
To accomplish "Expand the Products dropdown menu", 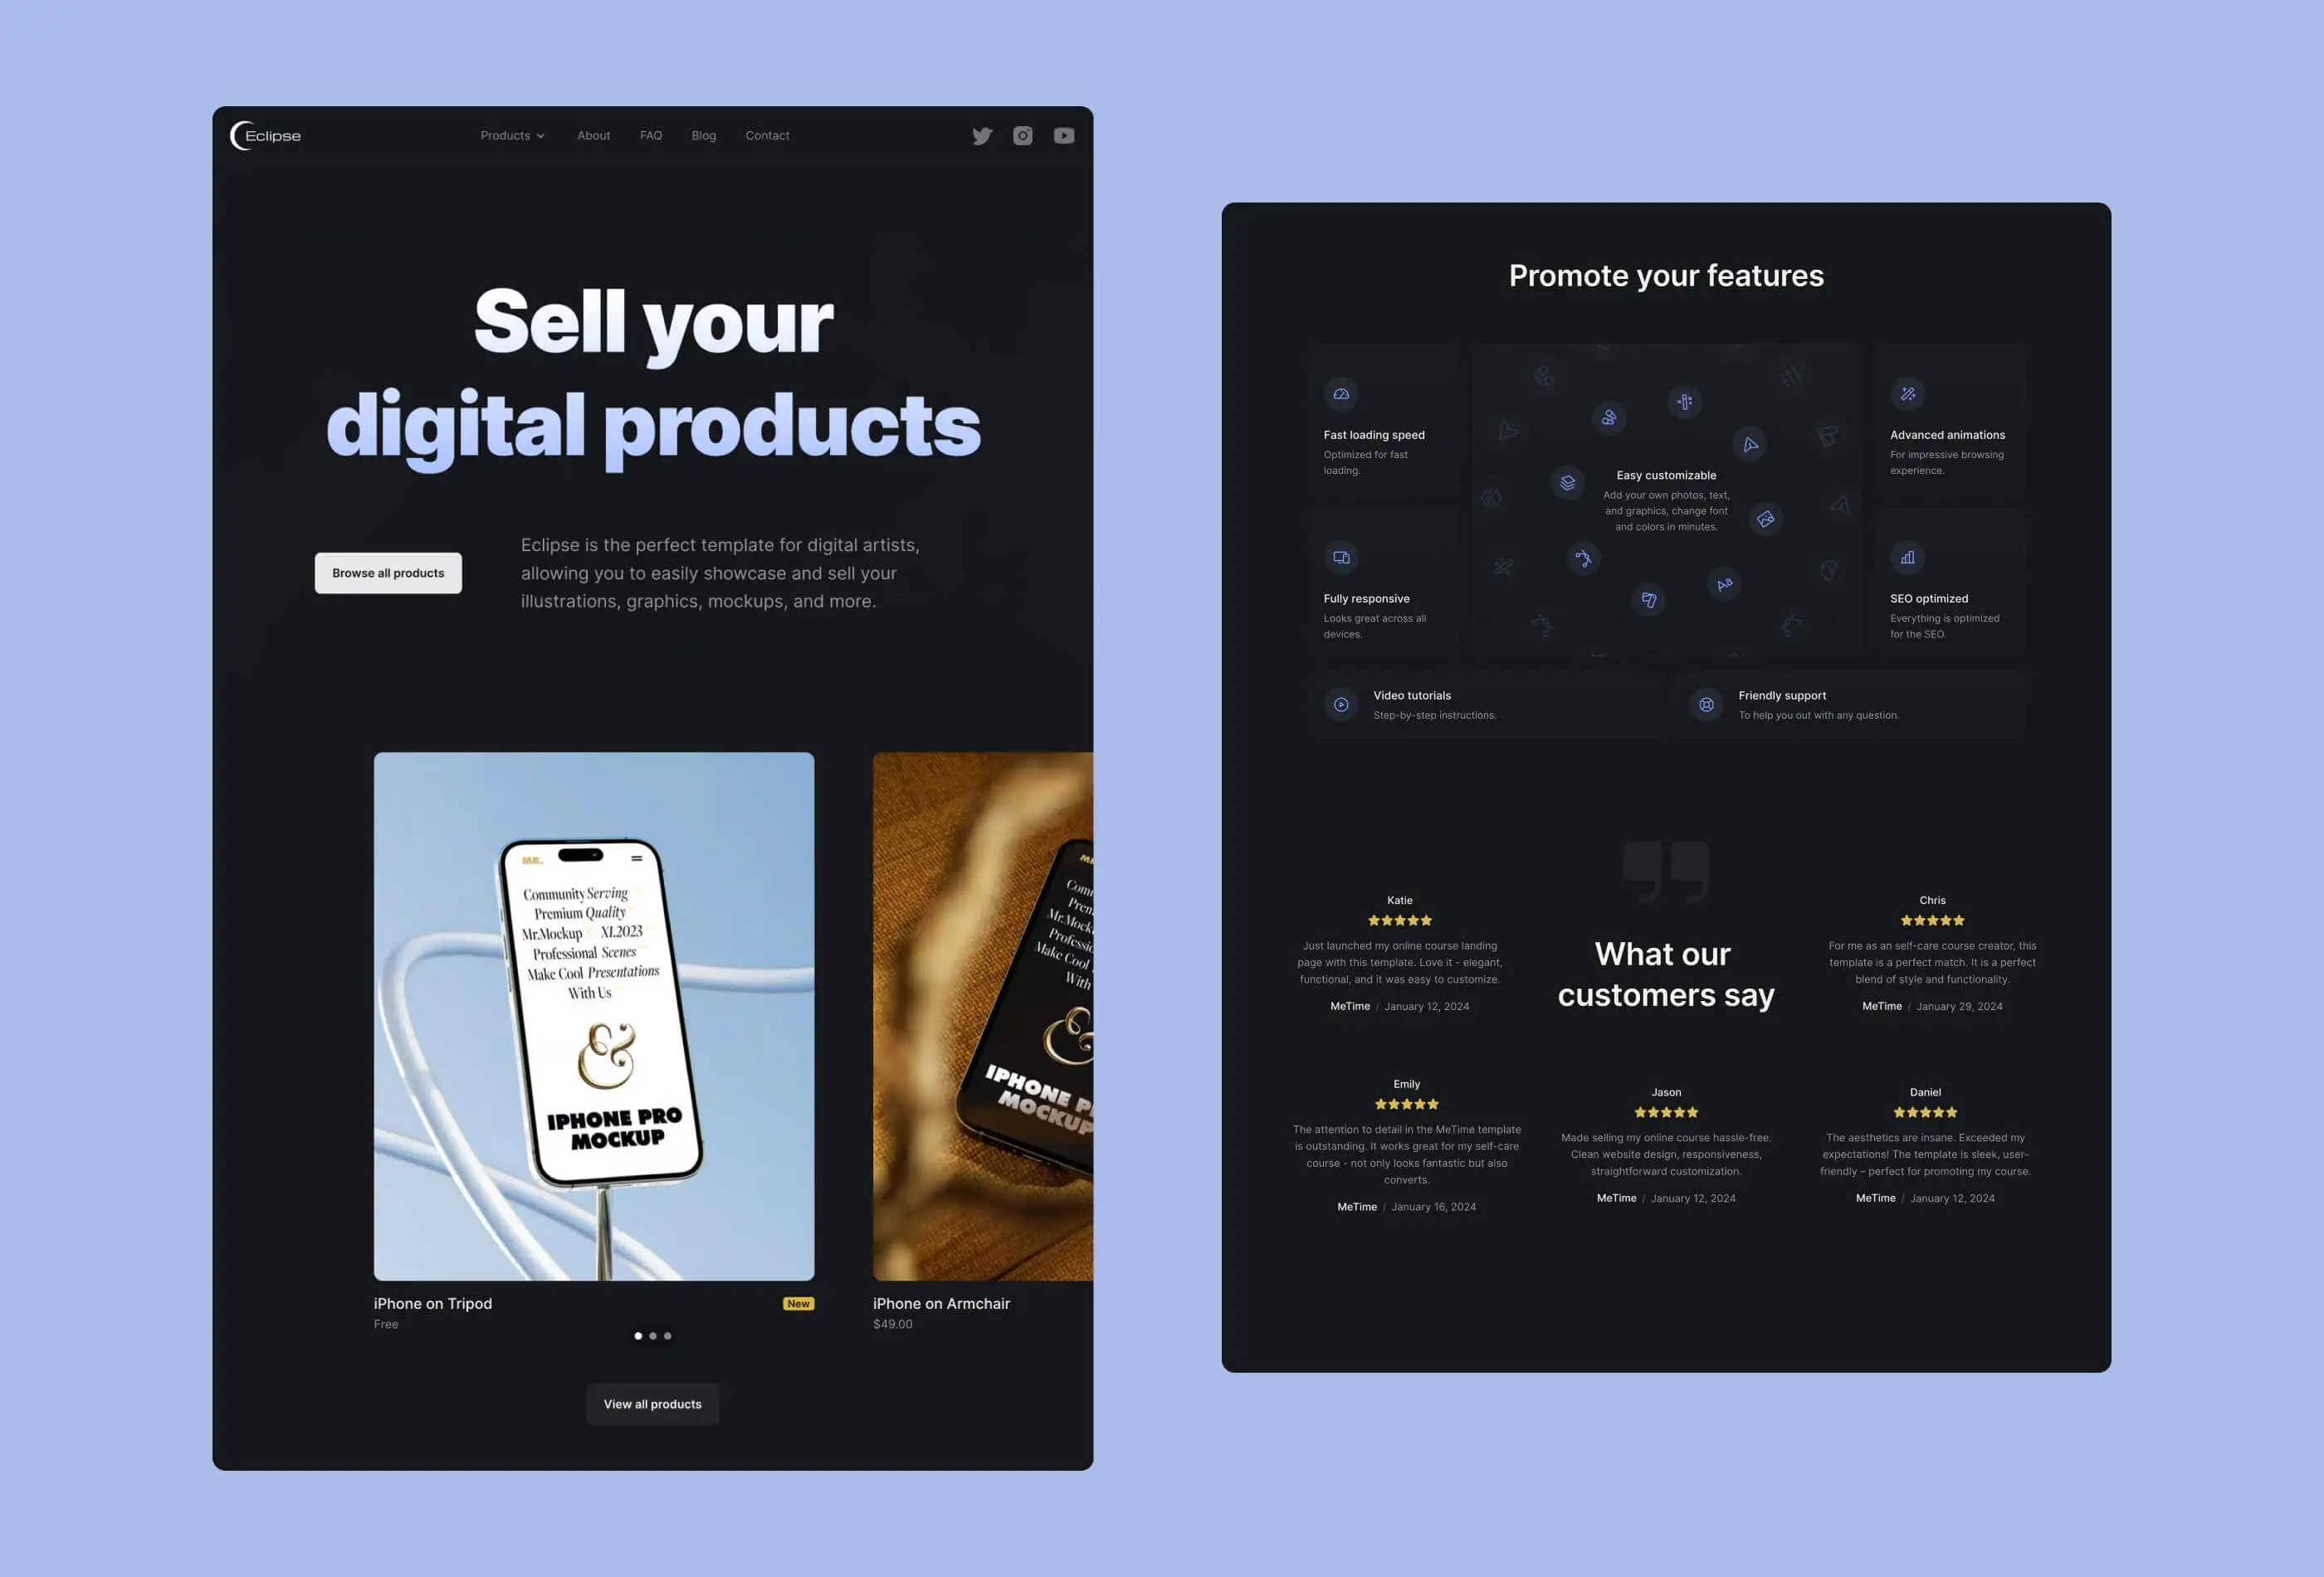I will tap(510, 135).
